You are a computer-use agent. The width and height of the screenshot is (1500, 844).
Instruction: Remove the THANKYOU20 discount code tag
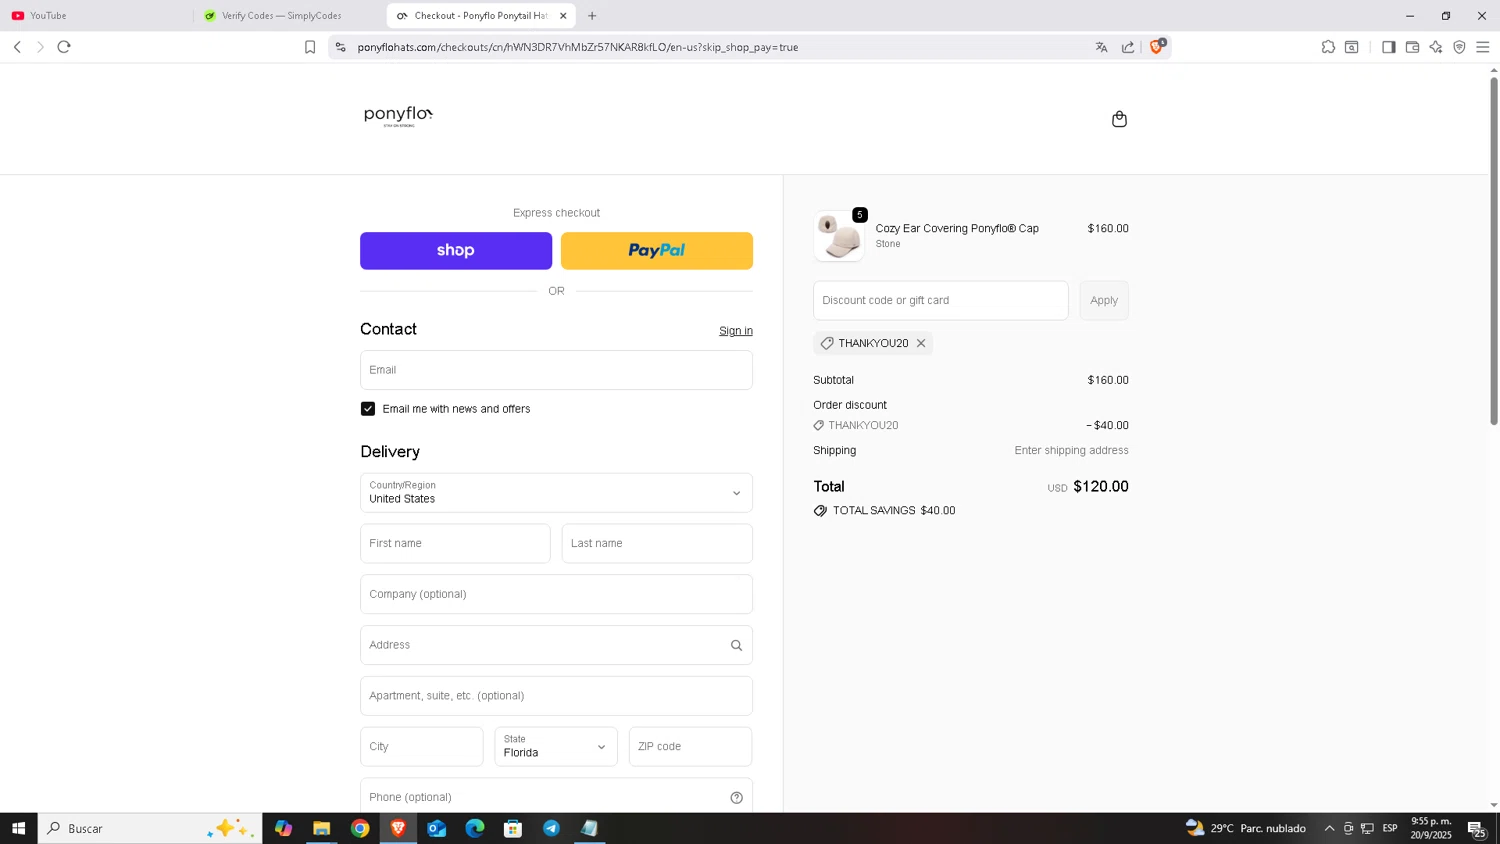pos(921,343)
